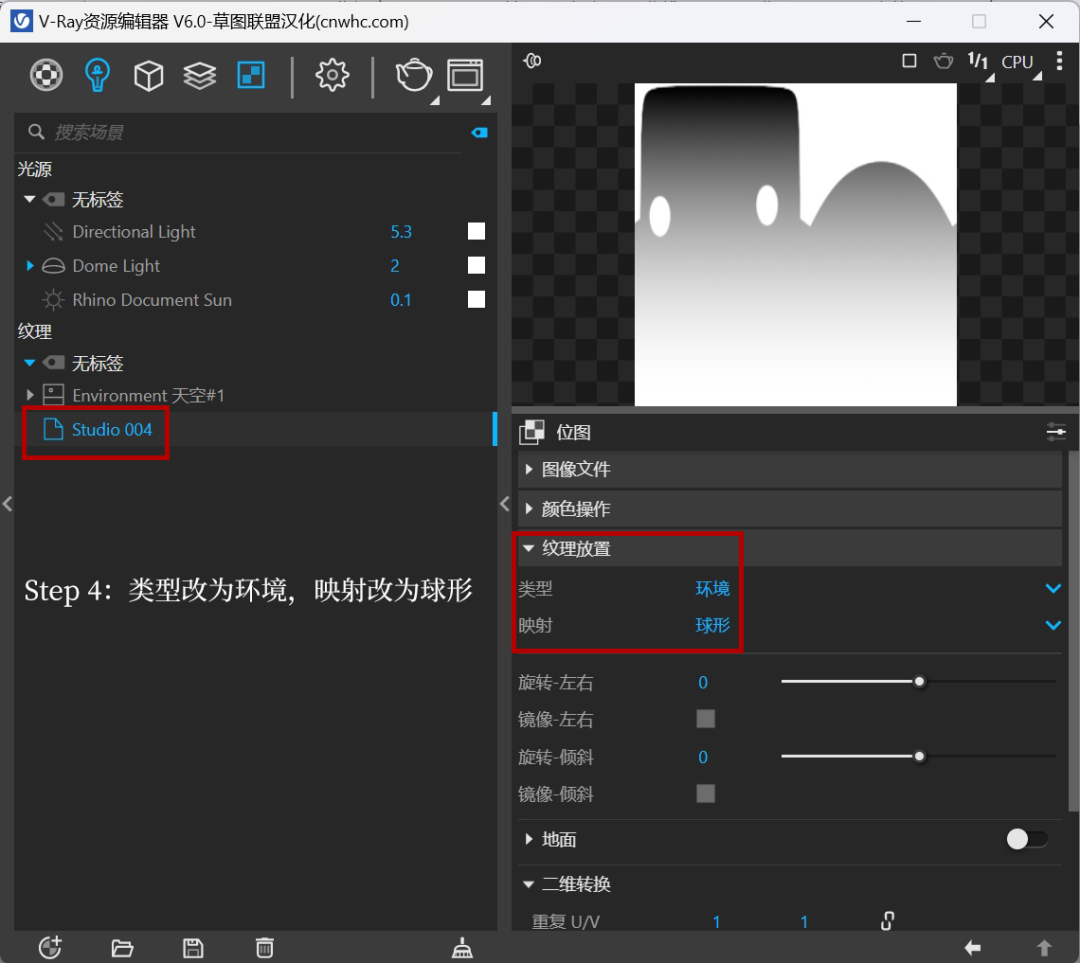
Task: Enable the 镜像-左右 checkbox
Action: point(705,719)
